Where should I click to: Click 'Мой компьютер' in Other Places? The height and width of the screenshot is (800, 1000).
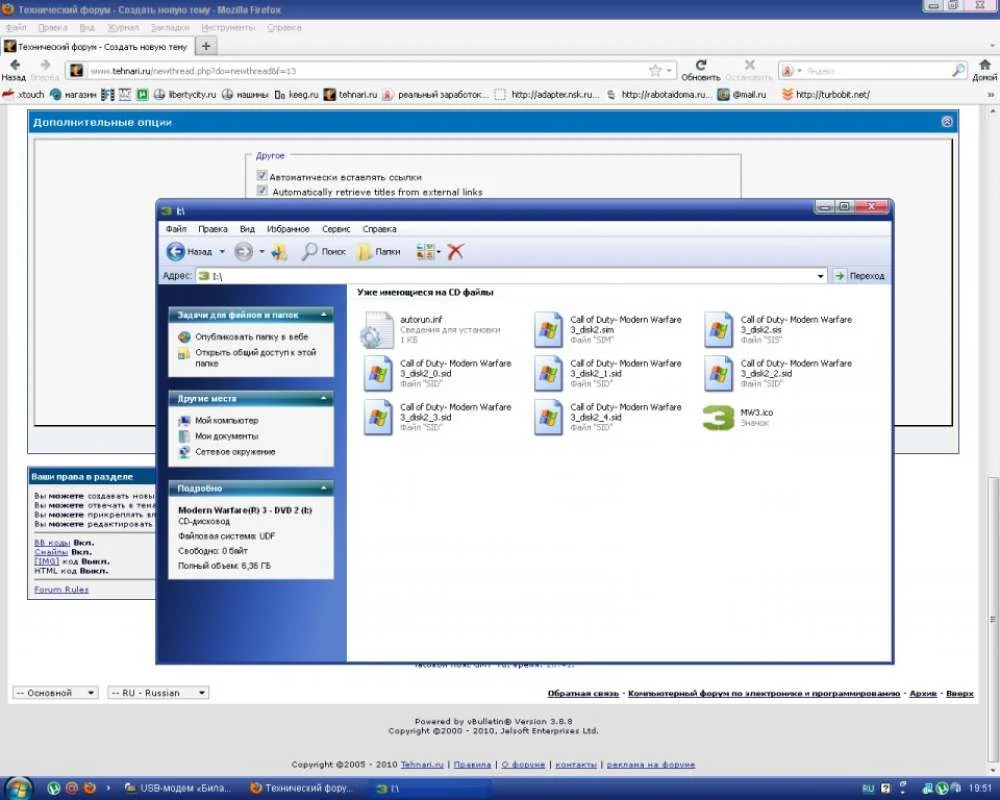tap(226, 421)
